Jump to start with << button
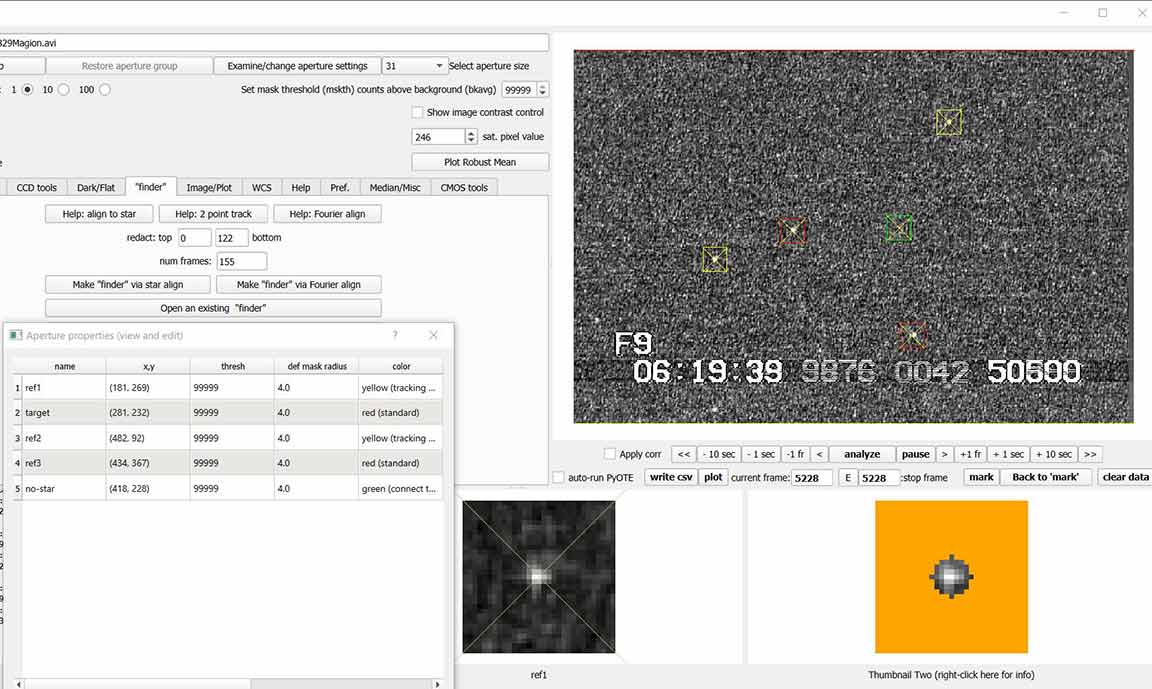Screen dimensions: 1152x689 click(x=684, y=454)
